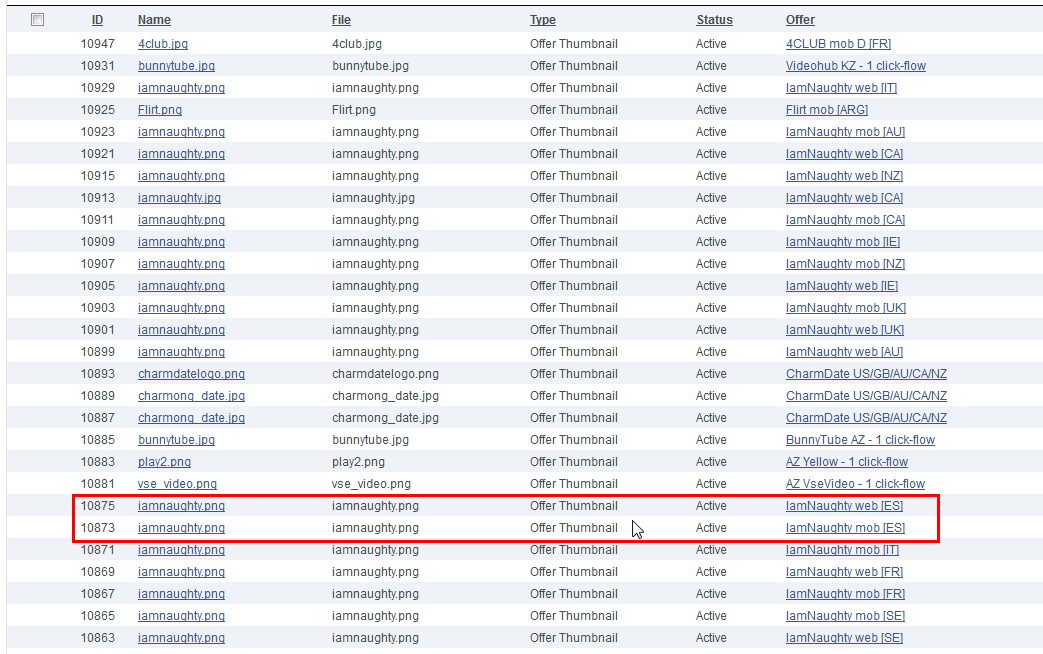Go to the AZ VseVideo - 1 click-flow offer
This screenshot has height=654, width=1043.
click(x=855, y=484)
